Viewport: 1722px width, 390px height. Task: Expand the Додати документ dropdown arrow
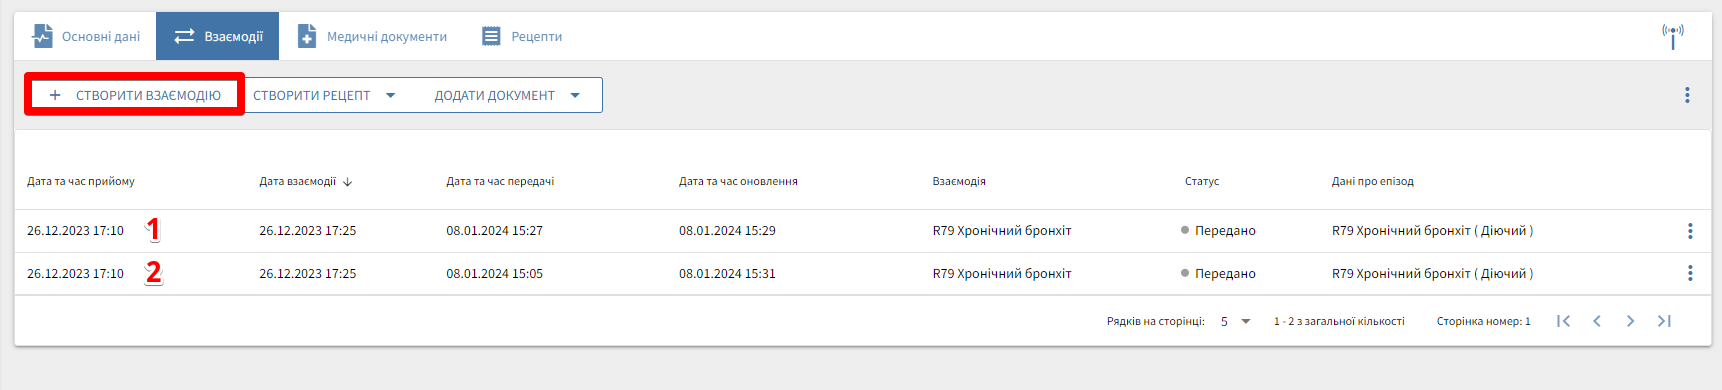coord(575,96)
